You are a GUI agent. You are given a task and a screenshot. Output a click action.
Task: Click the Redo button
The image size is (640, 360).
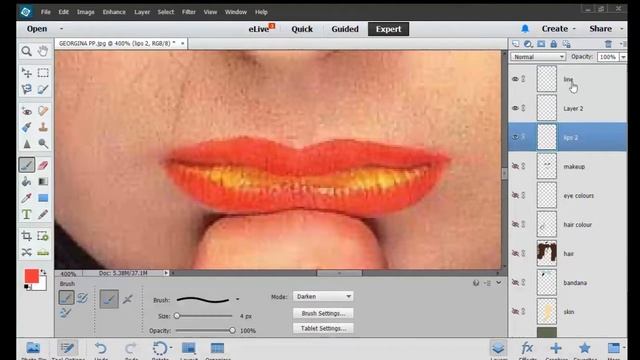[130, 350]
